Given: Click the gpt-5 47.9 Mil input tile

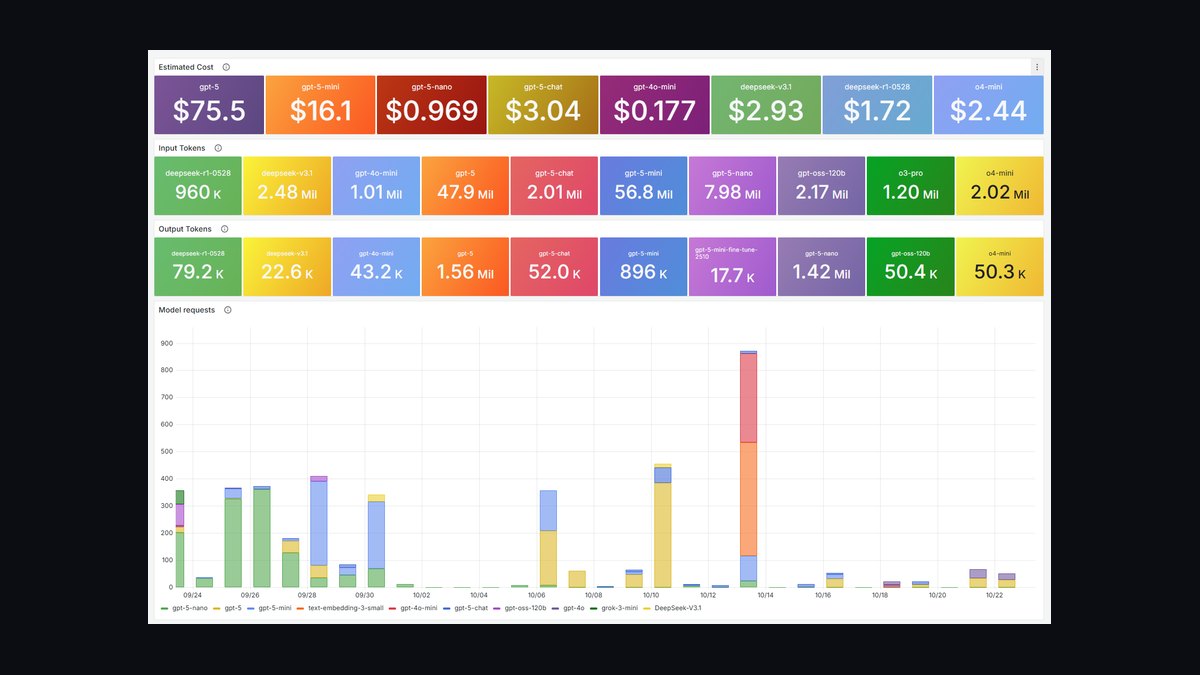Looking at the screenshot, I should pos(465,186).
